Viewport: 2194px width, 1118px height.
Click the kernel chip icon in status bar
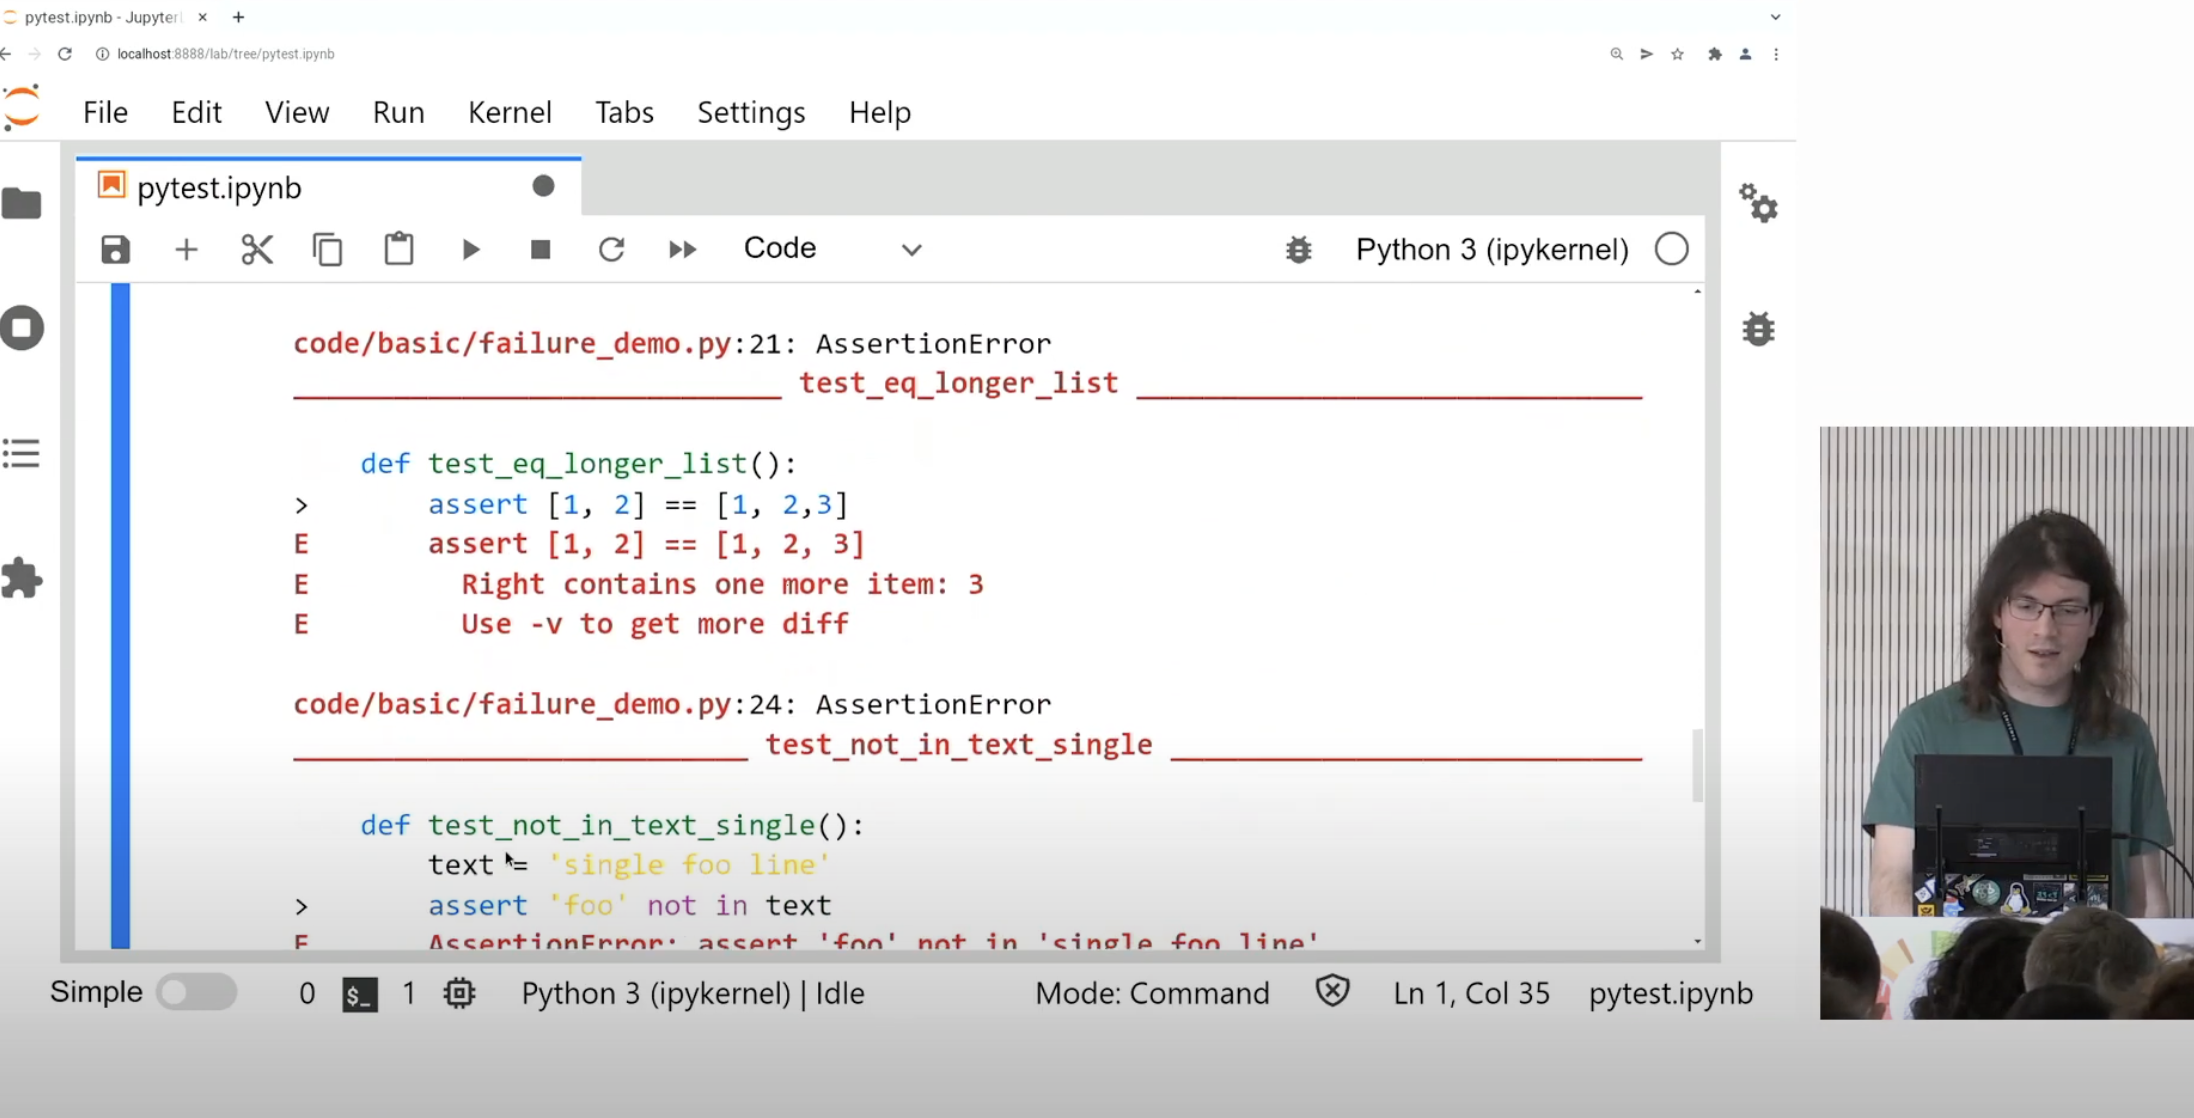pyautogui.click(x=459, y=993)
